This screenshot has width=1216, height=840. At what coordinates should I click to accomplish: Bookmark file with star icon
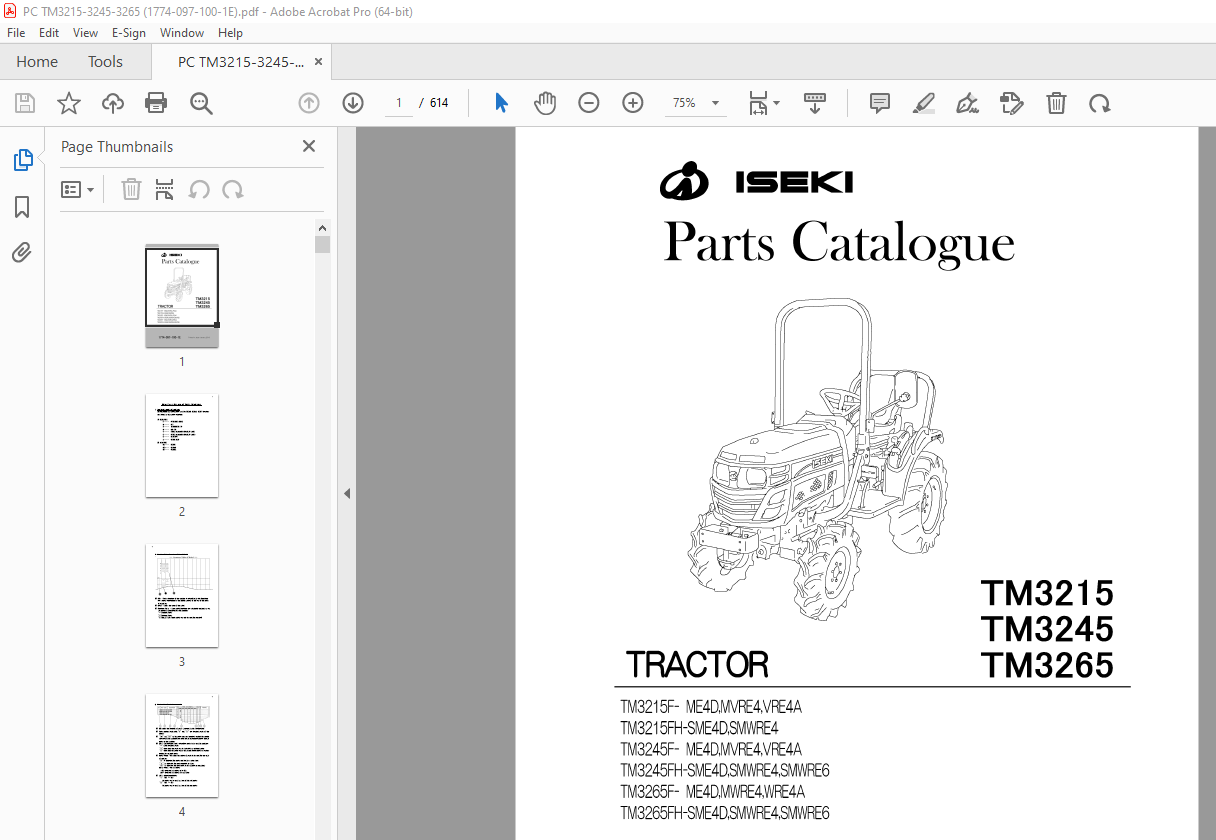69,103
